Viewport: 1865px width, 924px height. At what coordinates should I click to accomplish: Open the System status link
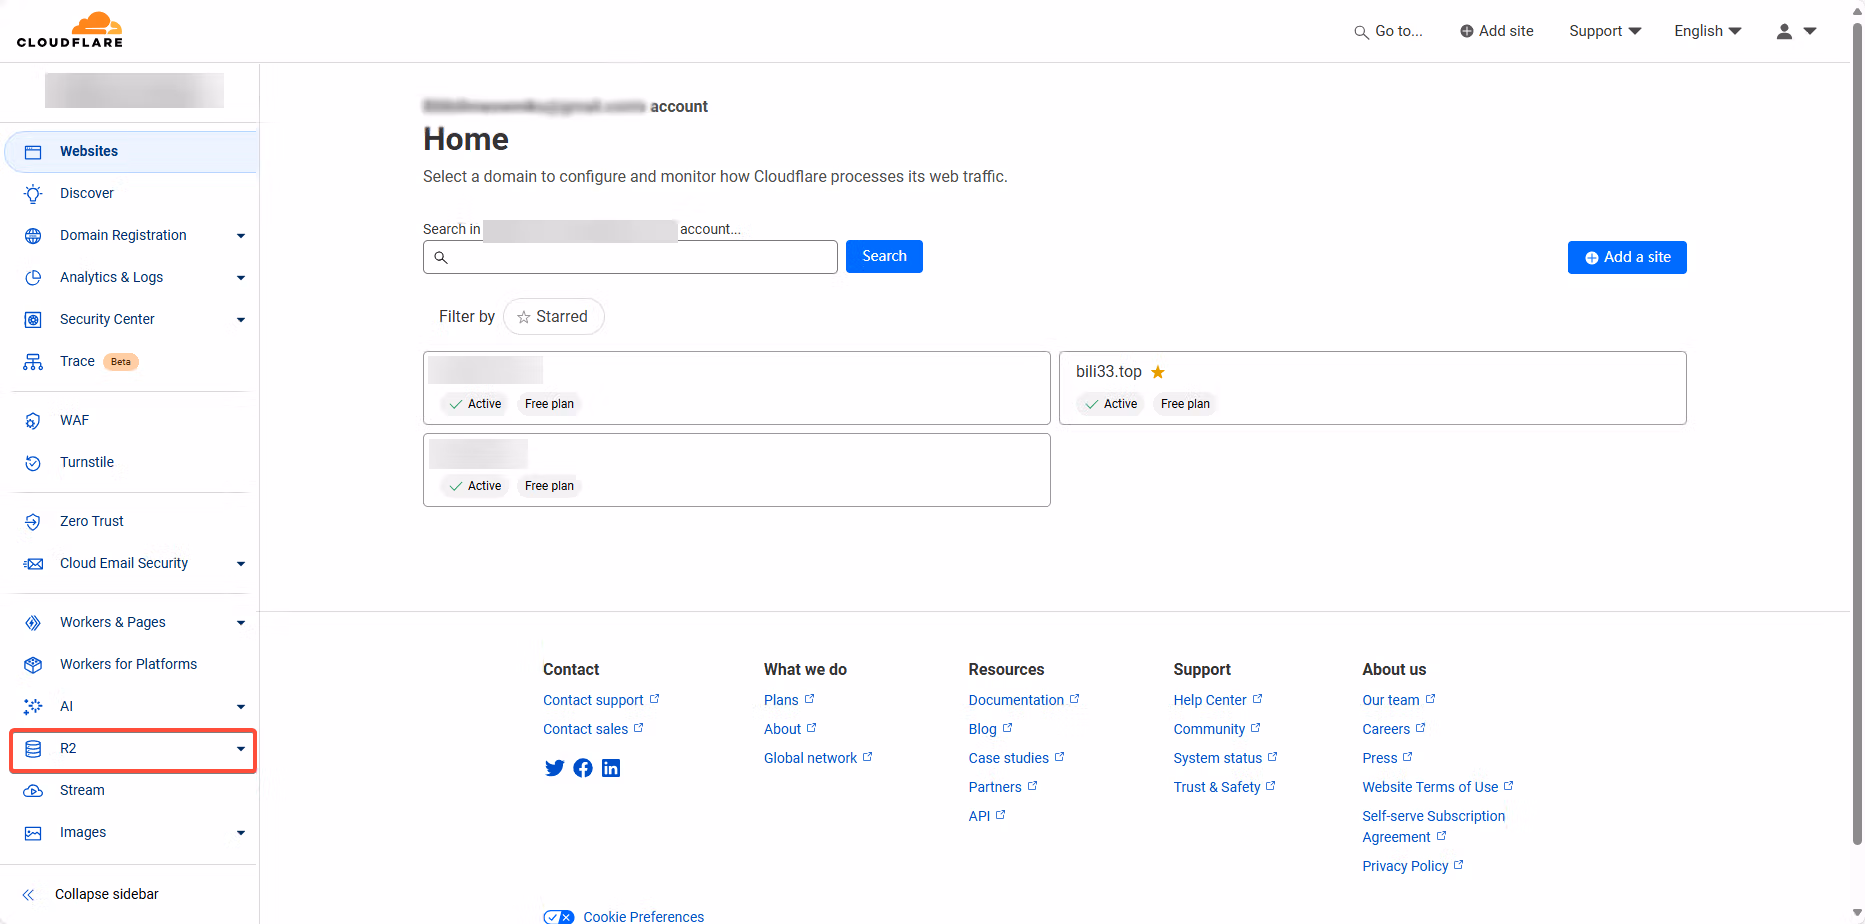pos(1225,758)
